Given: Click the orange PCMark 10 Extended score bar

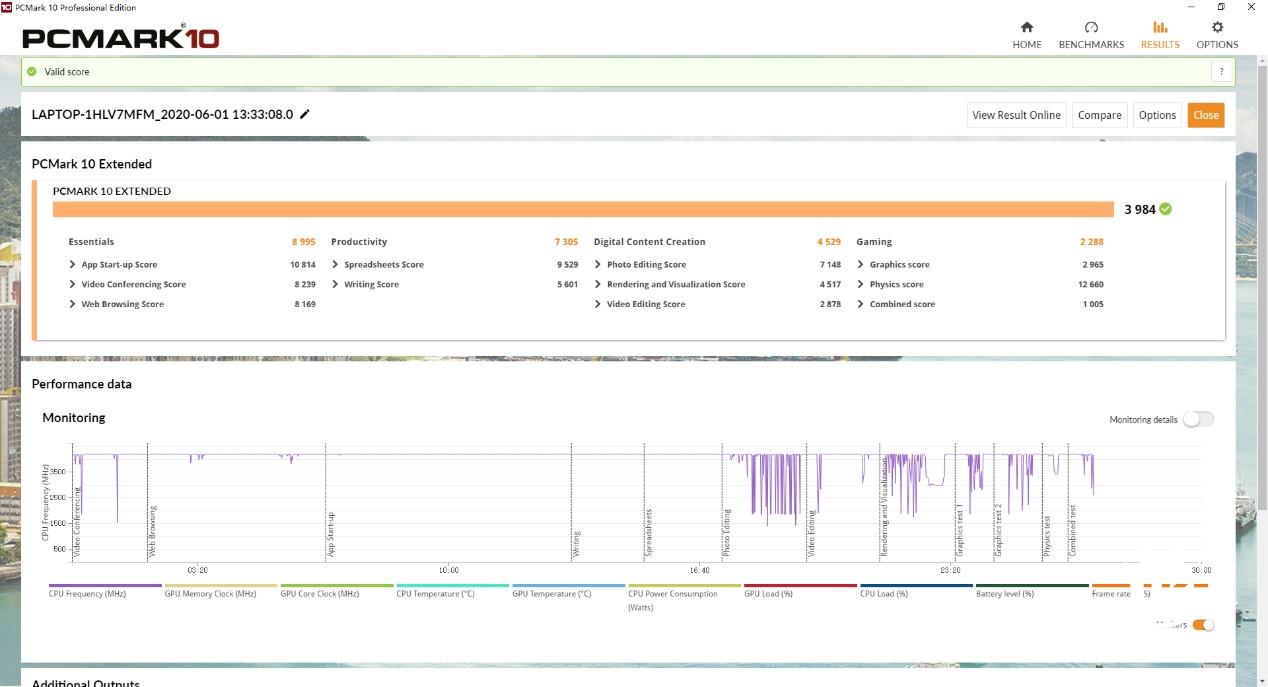Looking at the screenshot, I should tap(583, 209).
